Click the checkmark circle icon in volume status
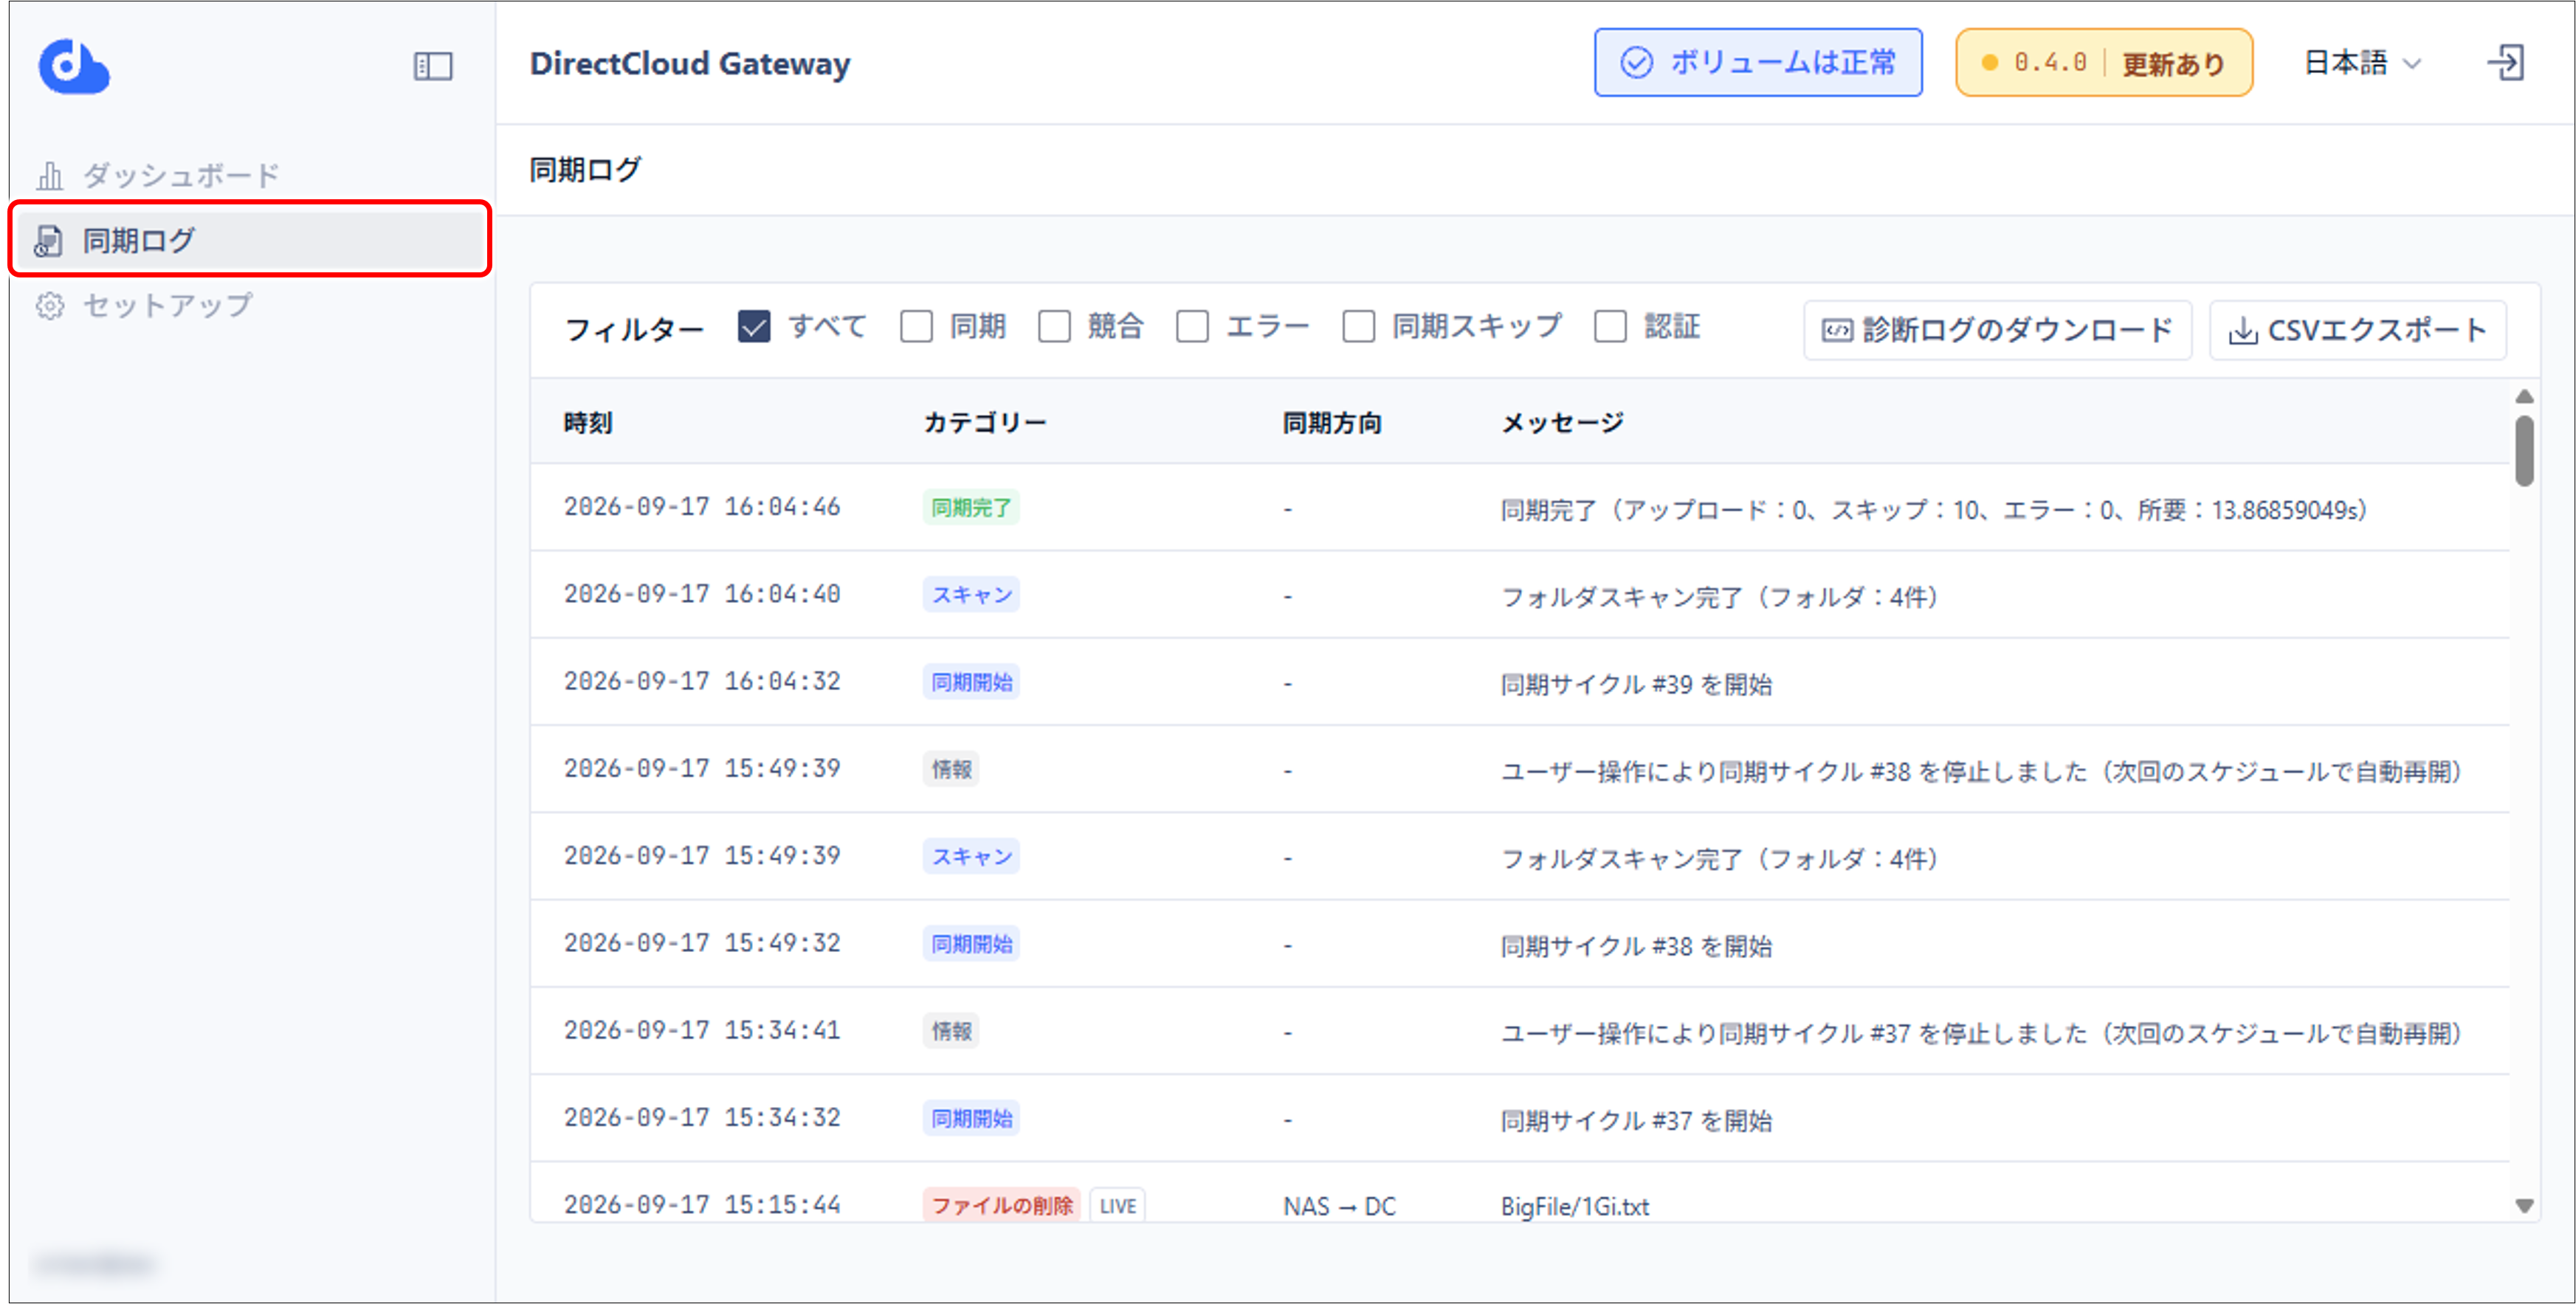This screenshot has height=1304, width=2576. [1636, 62]
